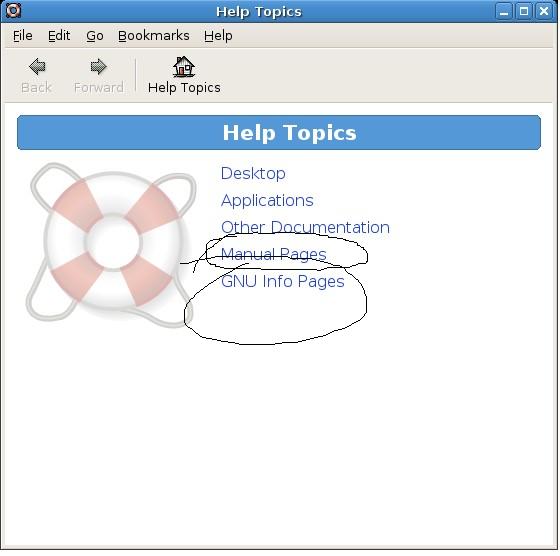Open the Other Documentation link

305,227
